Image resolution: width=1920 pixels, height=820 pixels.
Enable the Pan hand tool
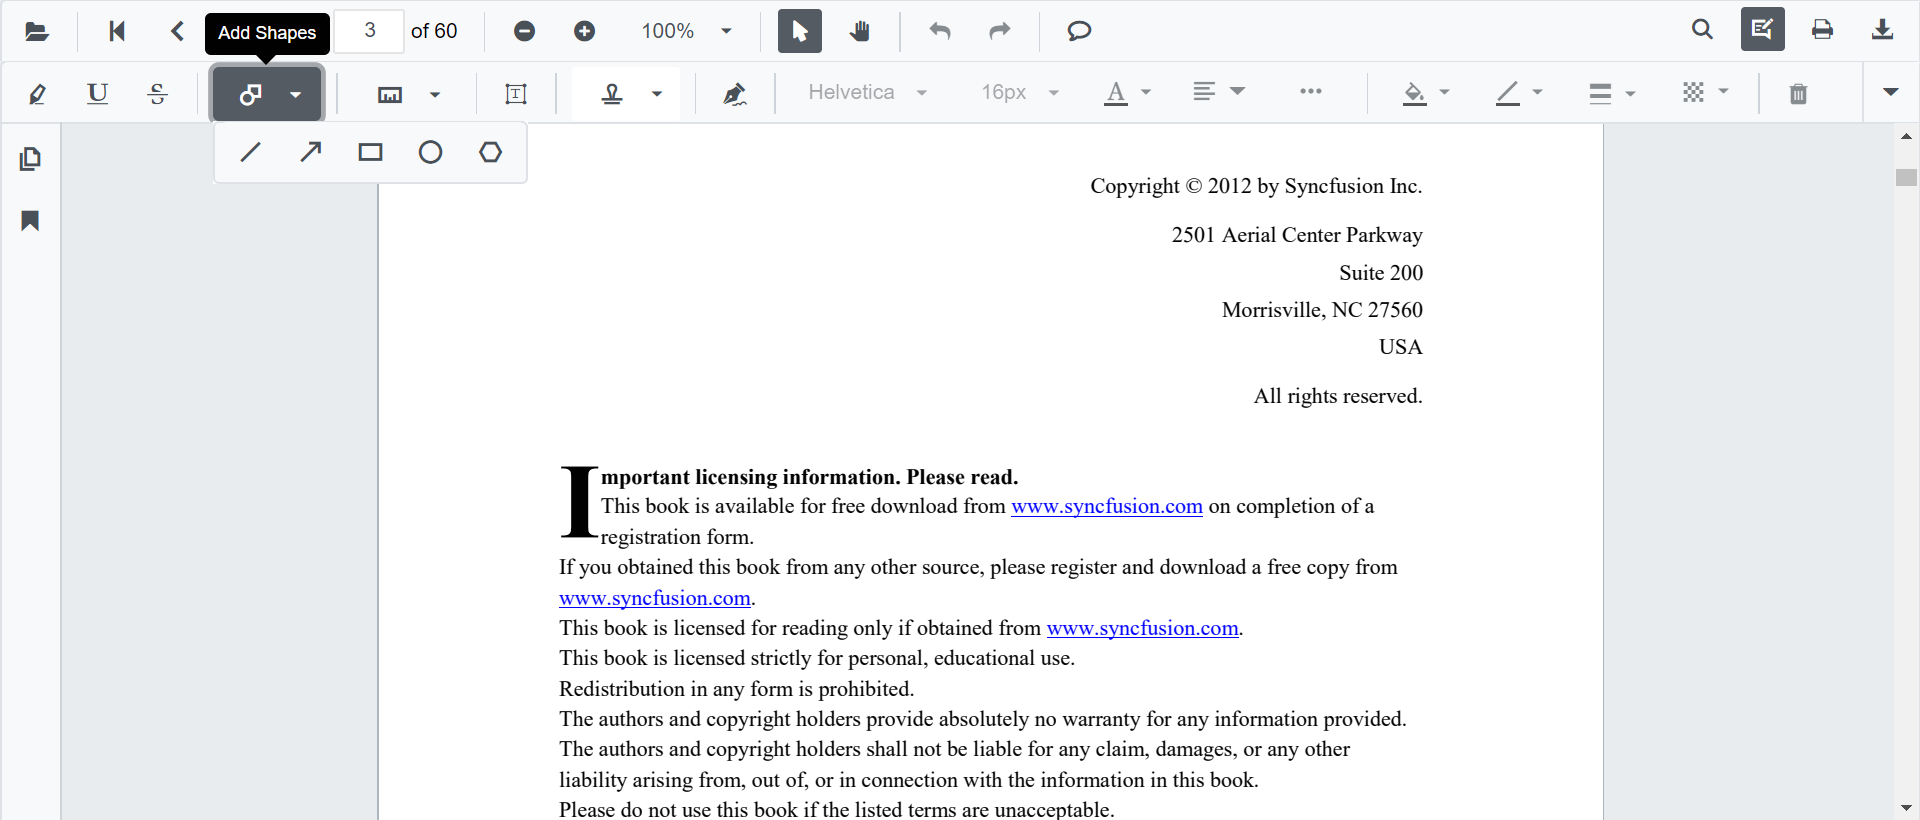(x=860, y=31)
